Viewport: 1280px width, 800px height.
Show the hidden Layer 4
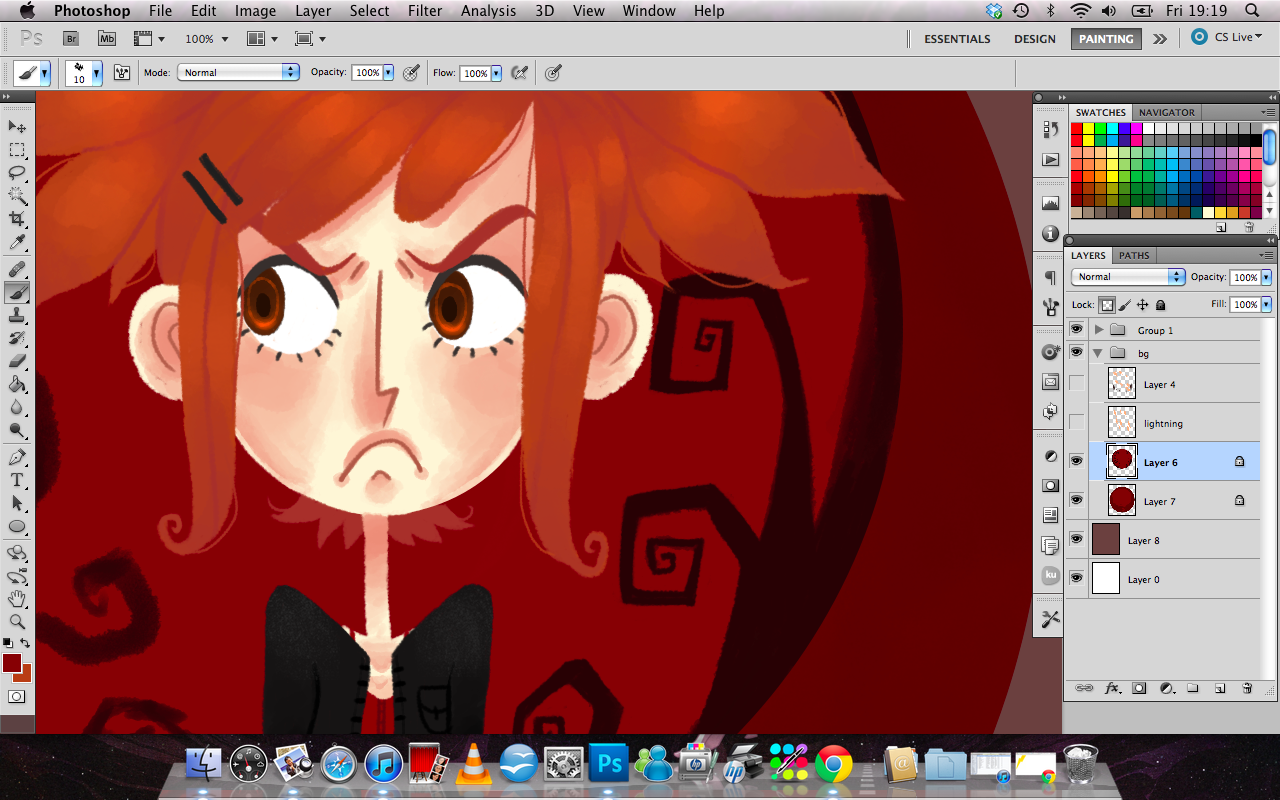(1076, 384)
